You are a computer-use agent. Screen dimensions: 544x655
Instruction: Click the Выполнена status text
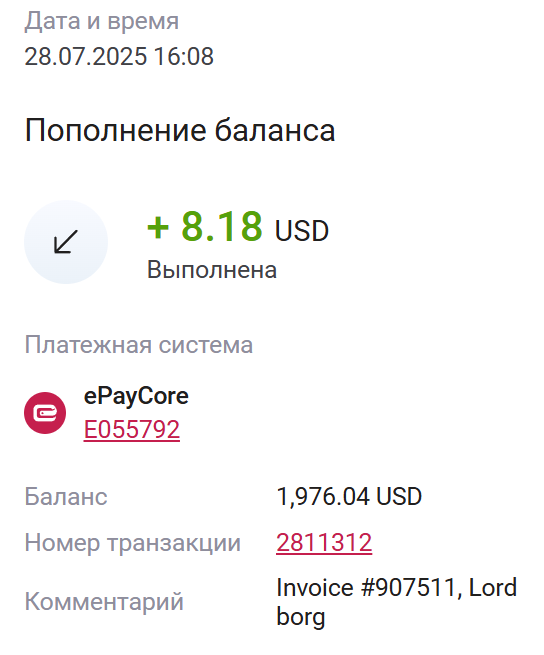tap(212, 269)
